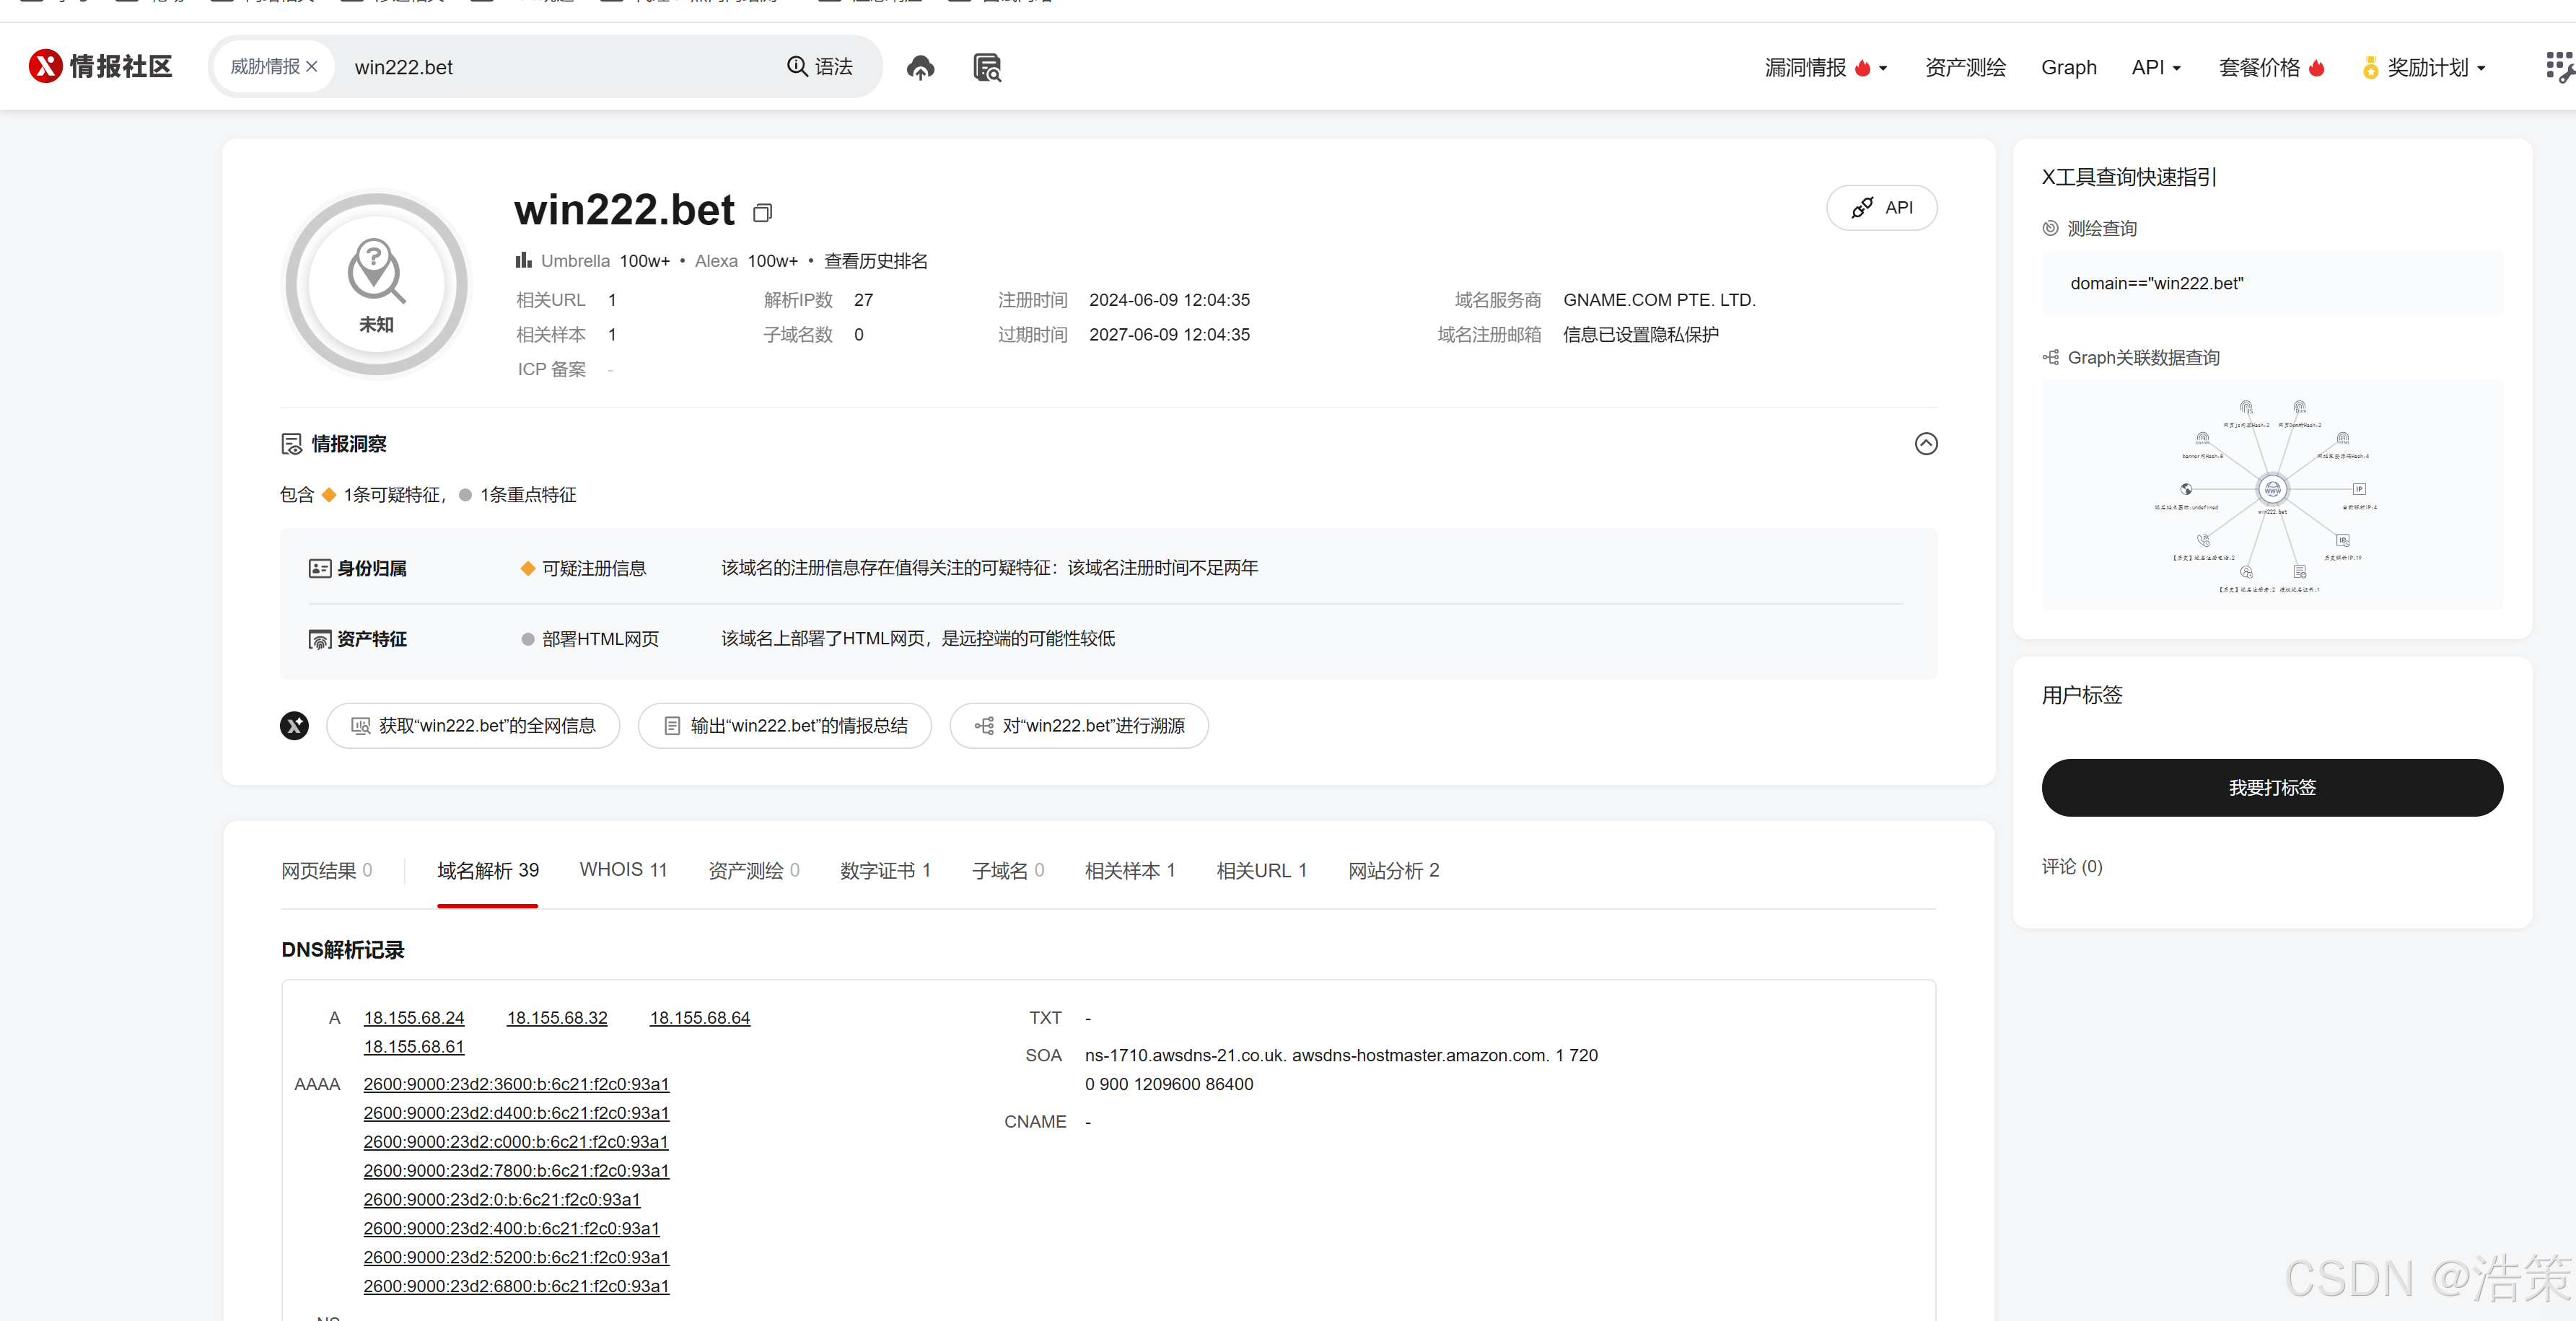Open AAAA address 2600:9000:23d2:6800:b:6c21:f2c0:93a1
Viewport: 2576px width, 1321px height.
tap(516, 1286)
